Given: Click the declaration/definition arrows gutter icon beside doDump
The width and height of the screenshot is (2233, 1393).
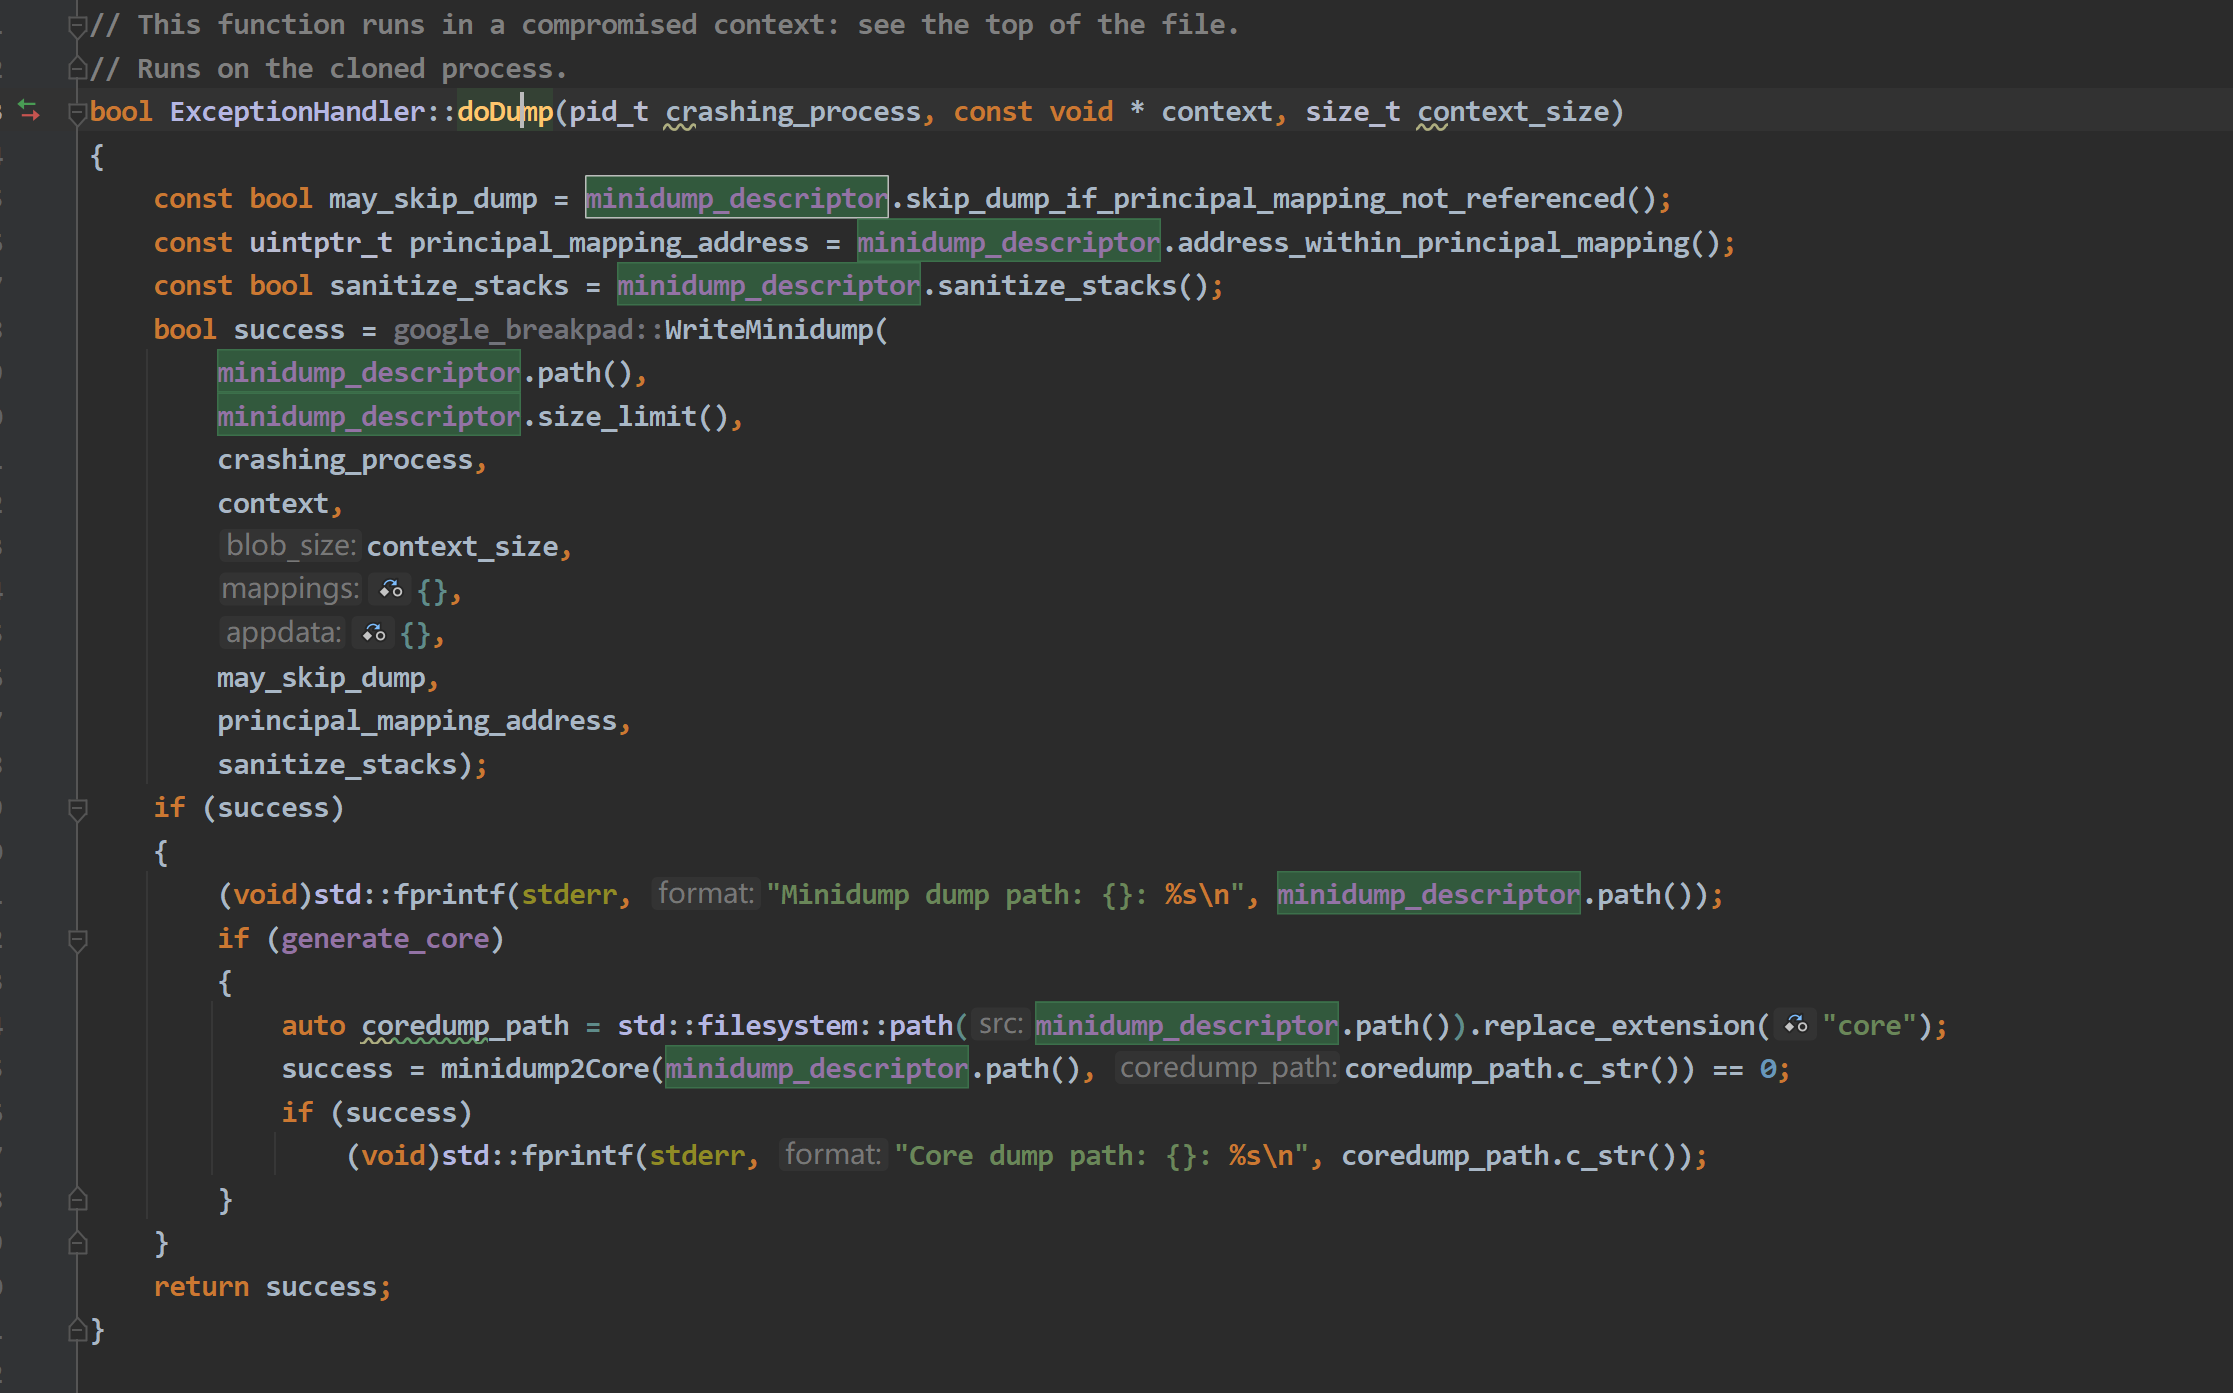Looking at the screenshot, I should pyautogui.click(x=29, y=111).
